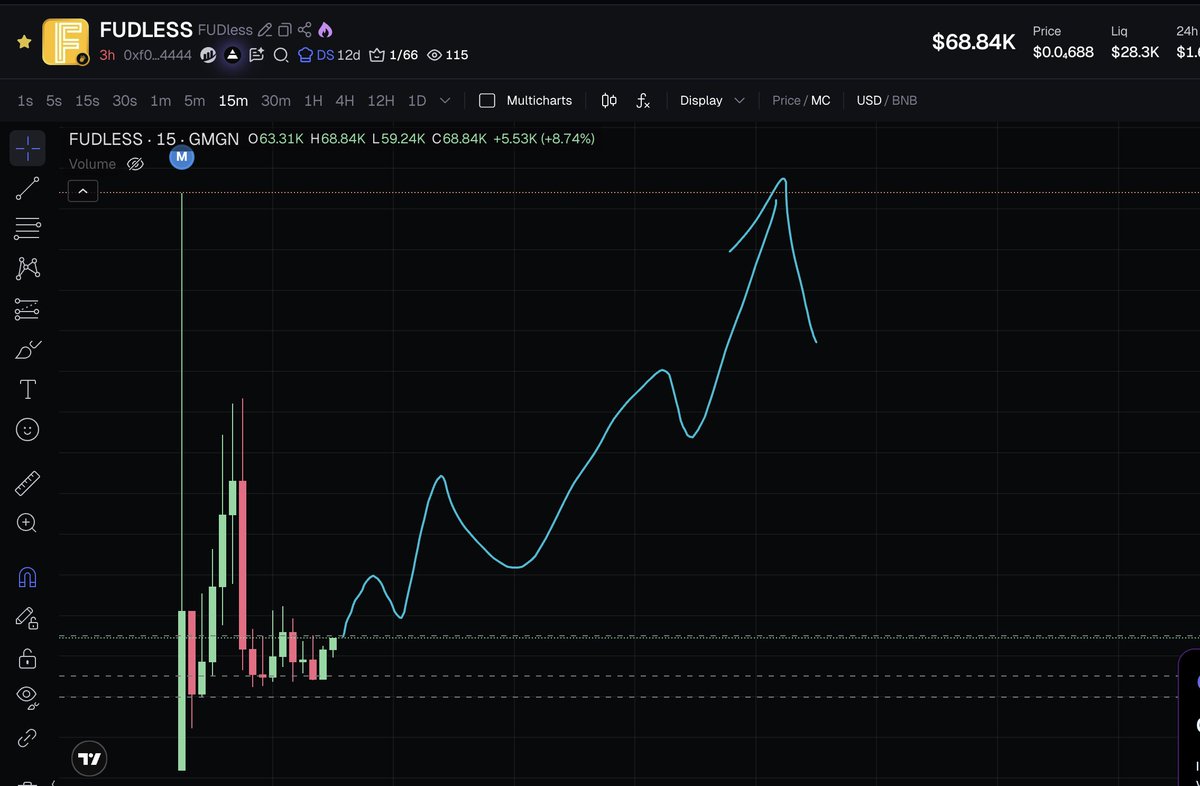
Task: Click the $68.84K market cap value
Action: click(x=973, y=42)
